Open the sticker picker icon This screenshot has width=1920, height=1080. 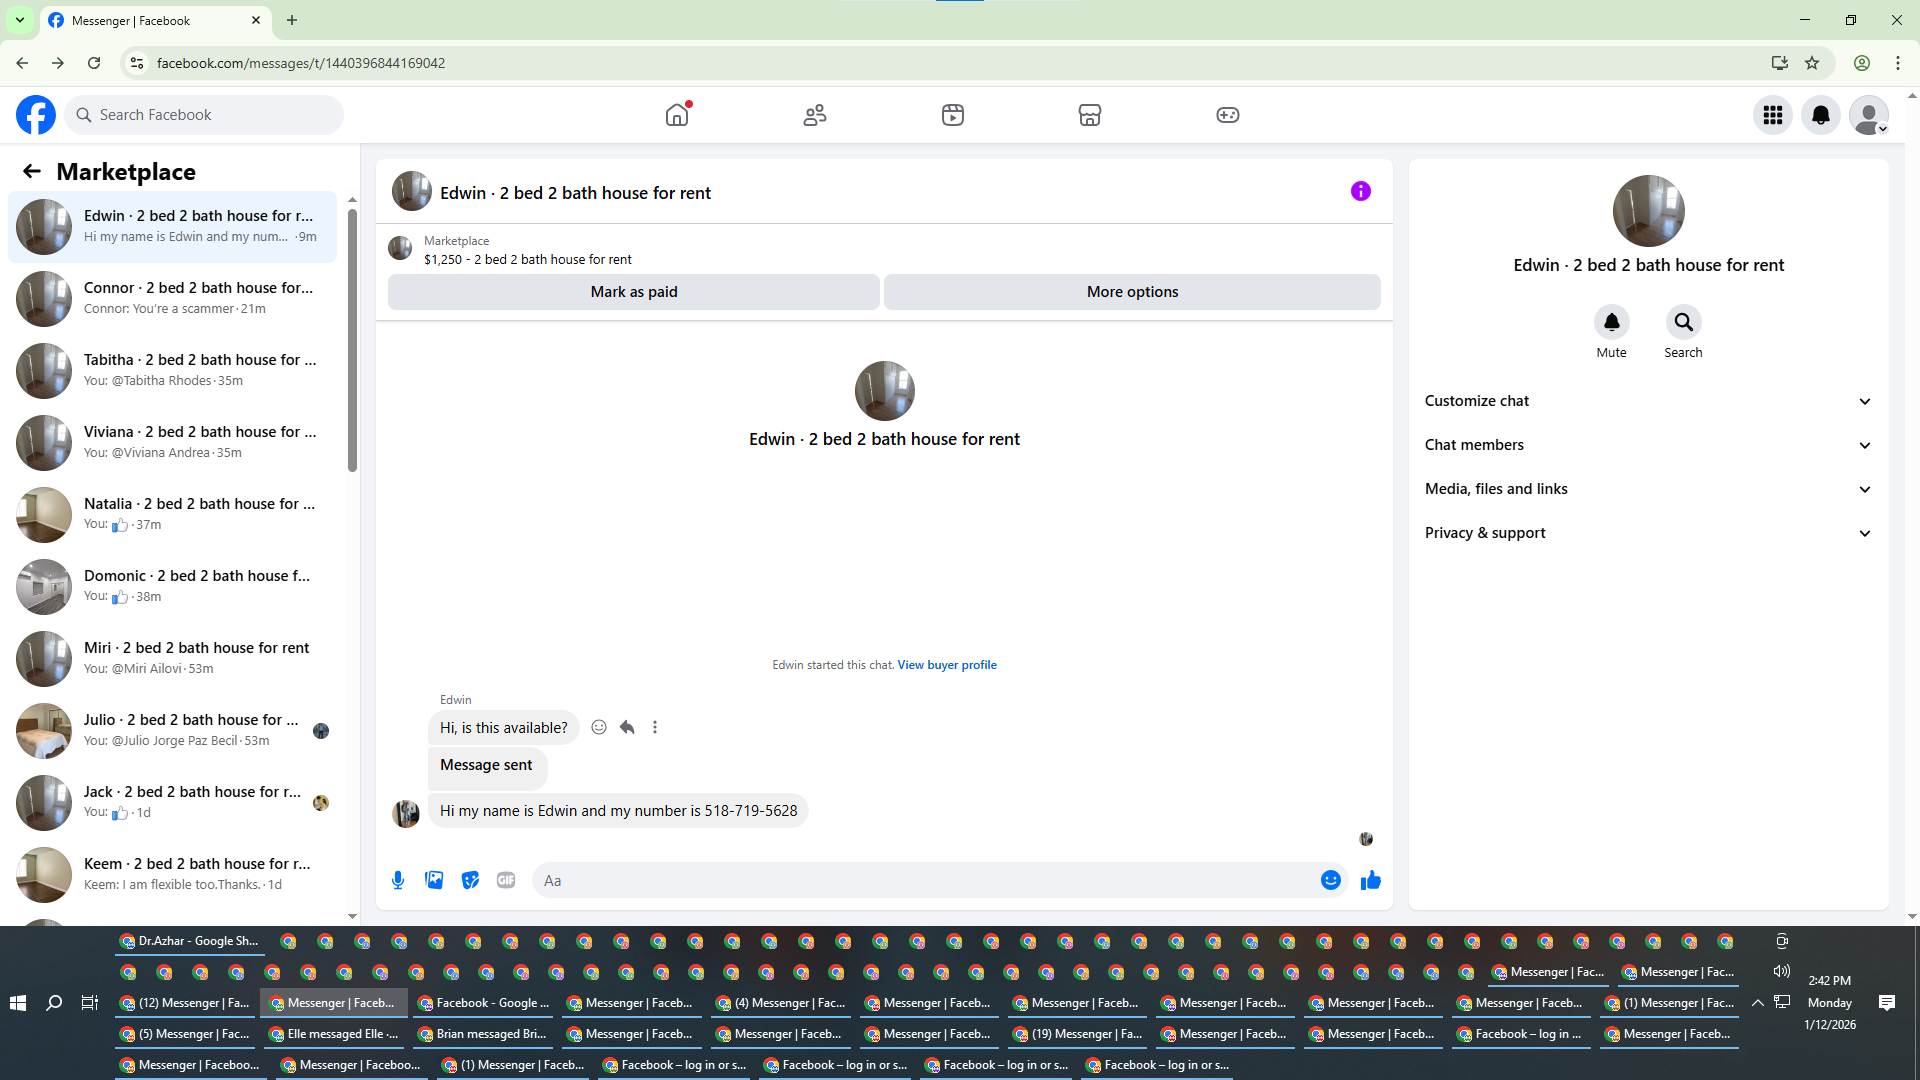point(470,880)
